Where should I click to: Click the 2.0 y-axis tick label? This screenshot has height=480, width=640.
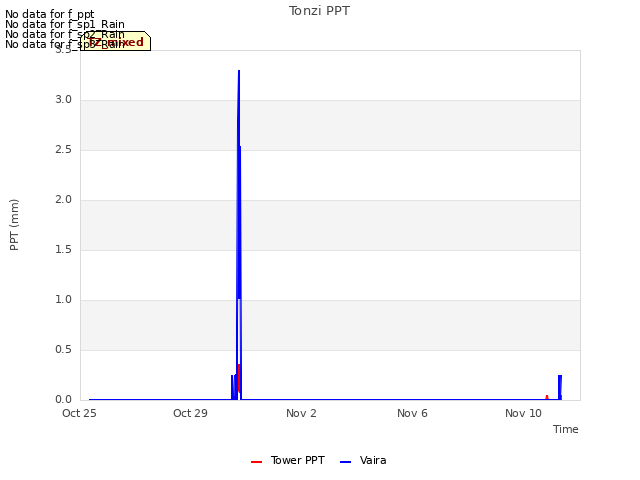tap(63, 200)
